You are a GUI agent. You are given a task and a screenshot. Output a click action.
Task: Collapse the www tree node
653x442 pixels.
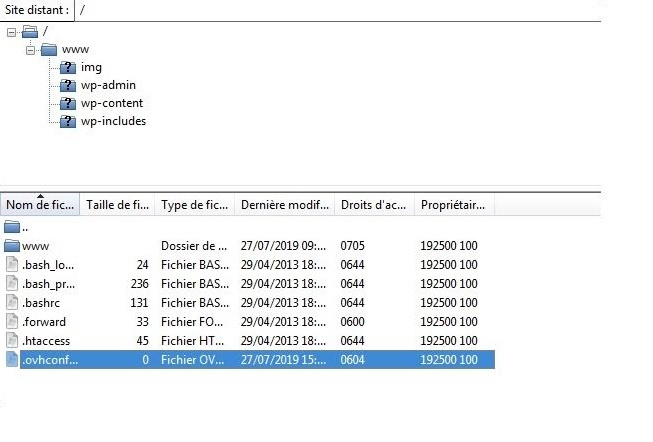(30, 50)
